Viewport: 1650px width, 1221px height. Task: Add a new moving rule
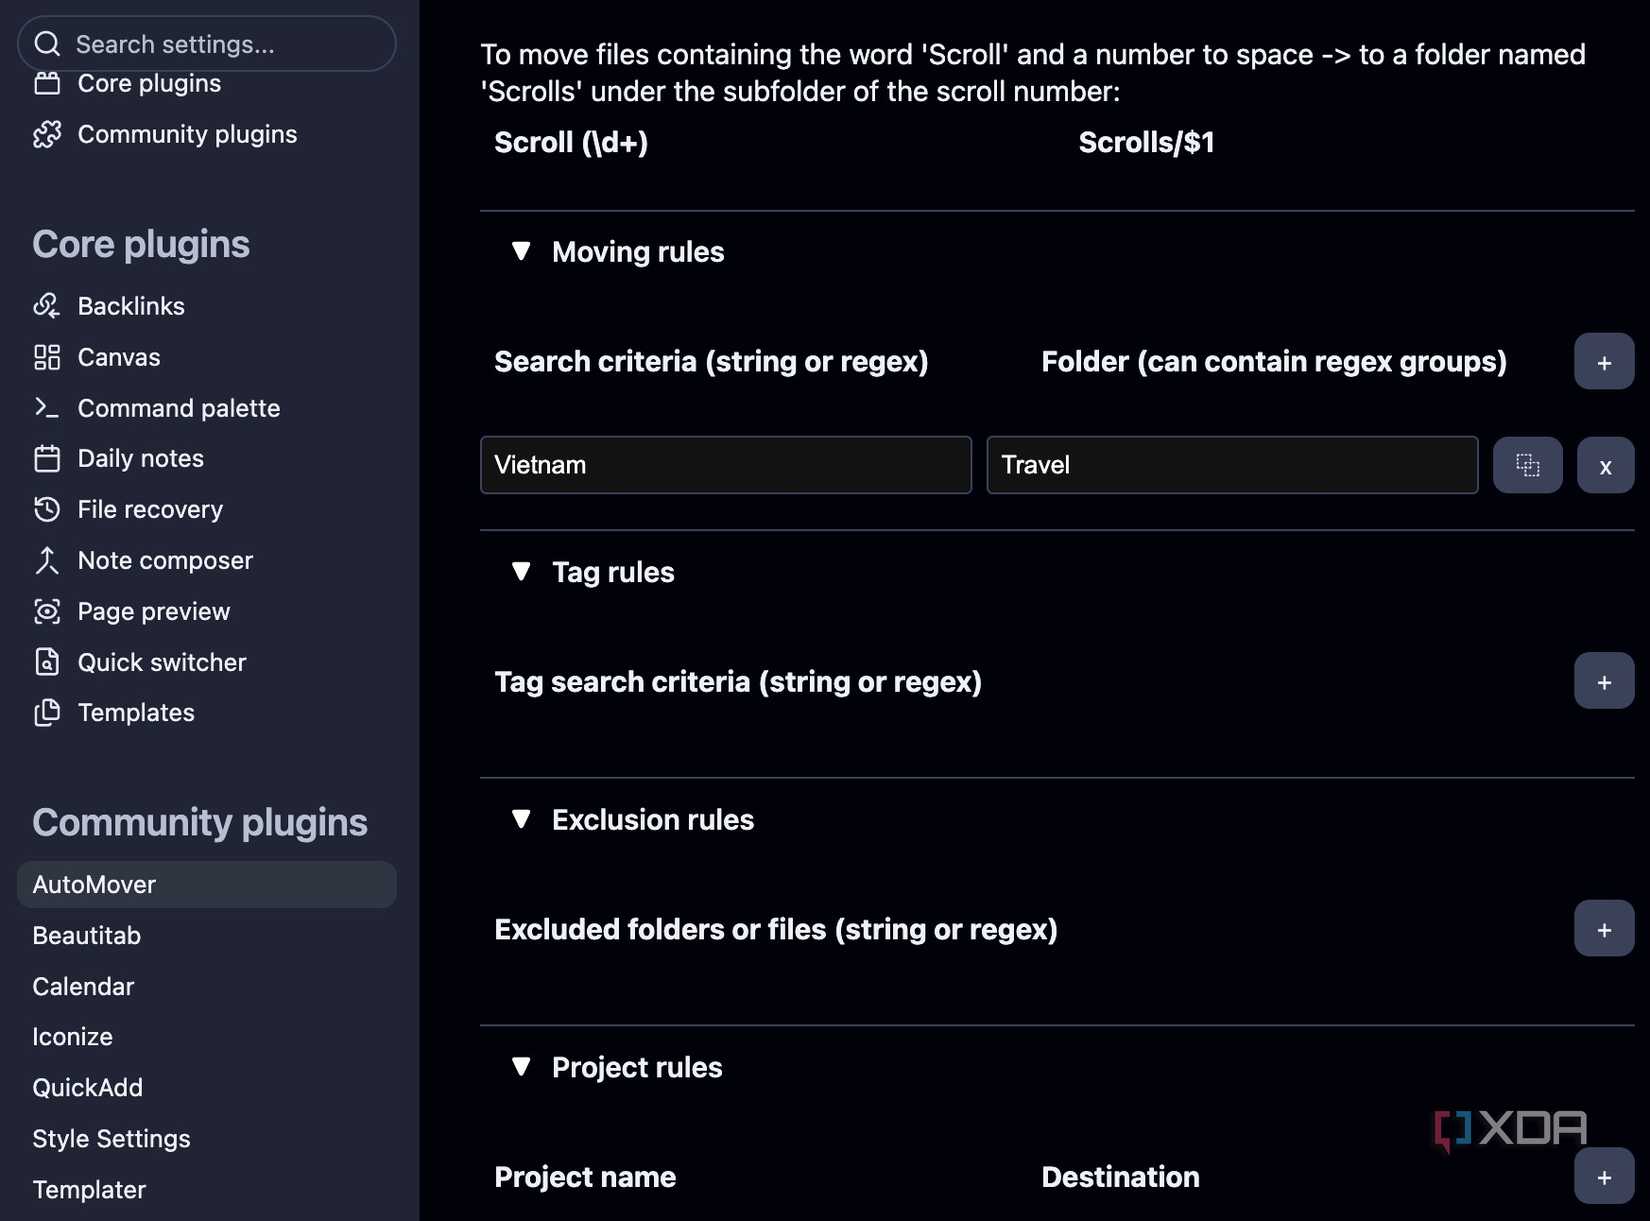coord(1604,361)
